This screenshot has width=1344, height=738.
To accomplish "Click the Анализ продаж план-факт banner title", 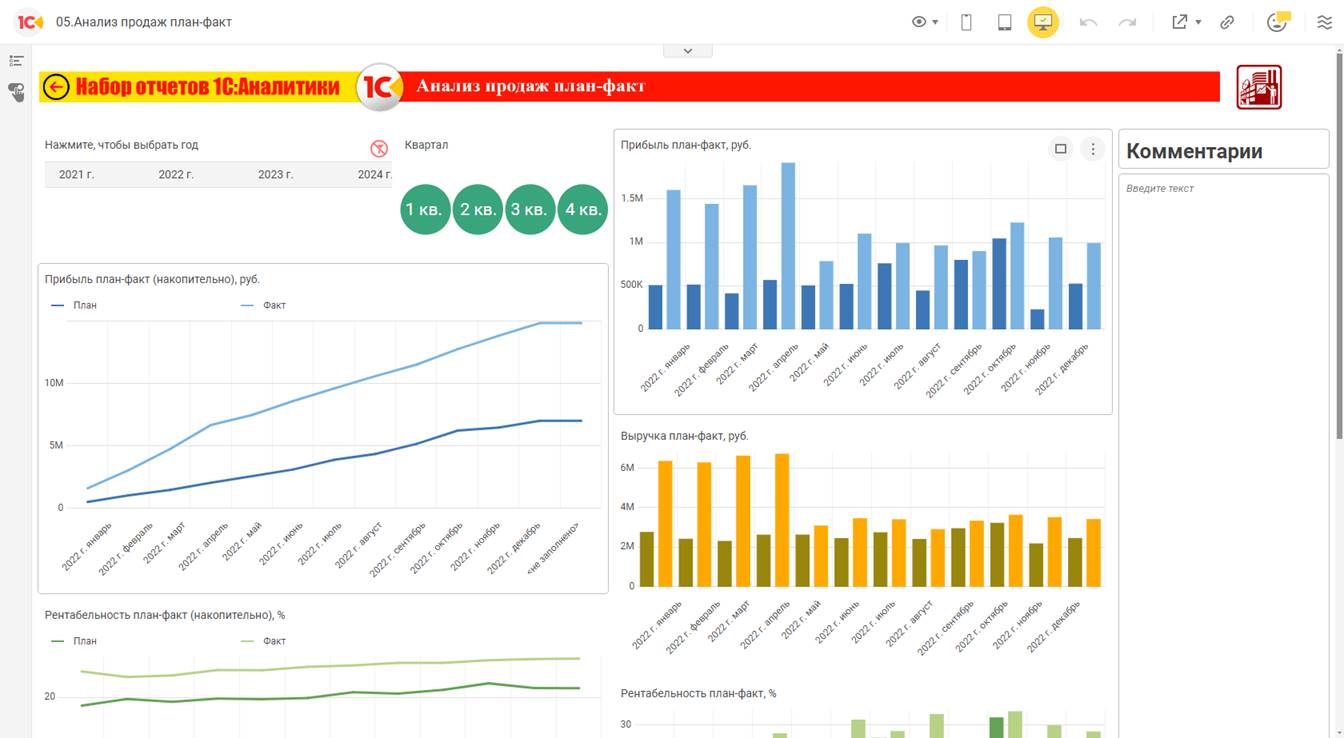I will pyautogui.click(x=531, y=87).
